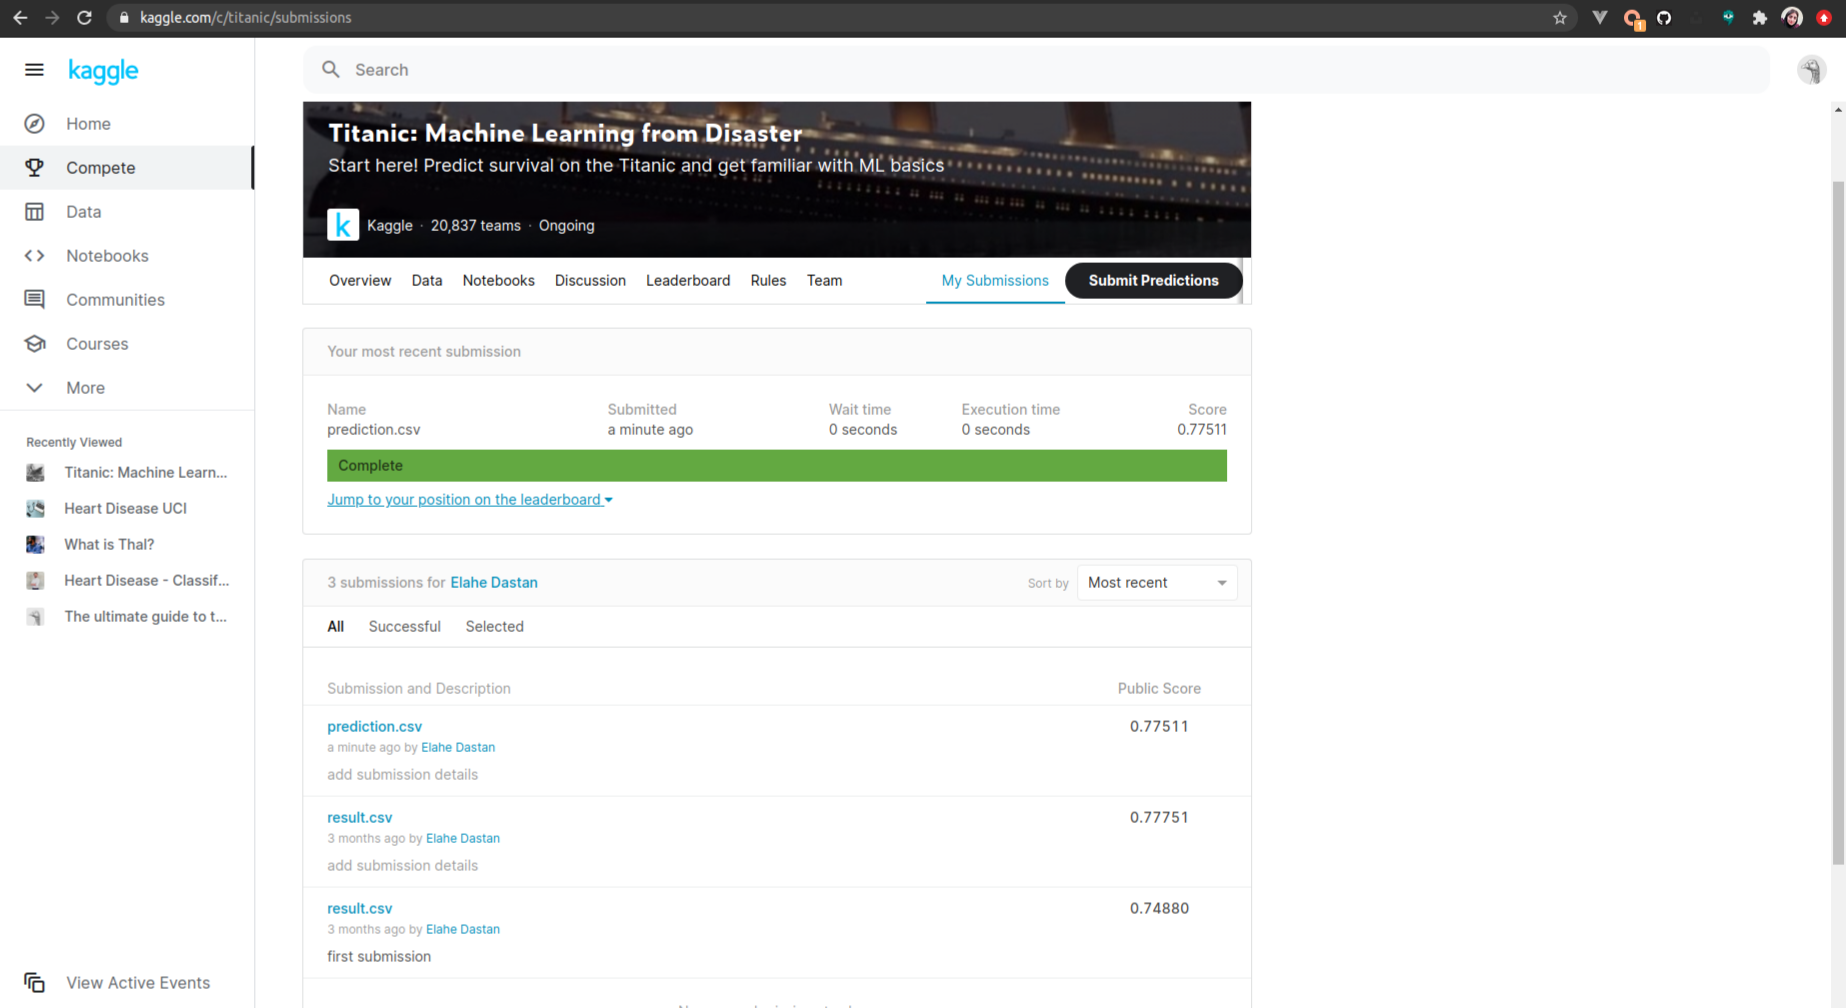Screen dimensions: 1846x1008
Task: Add submission details for result.csv 0.77751
Action: (402, 866)
